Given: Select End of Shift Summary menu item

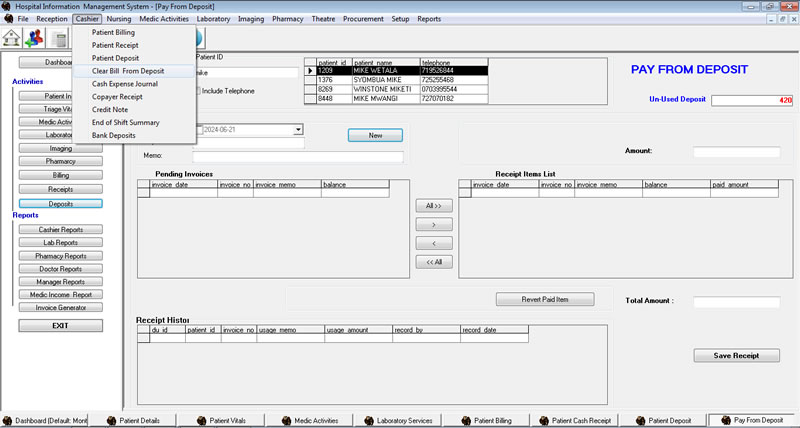Looking at the screenshot, I should point(125,122).
